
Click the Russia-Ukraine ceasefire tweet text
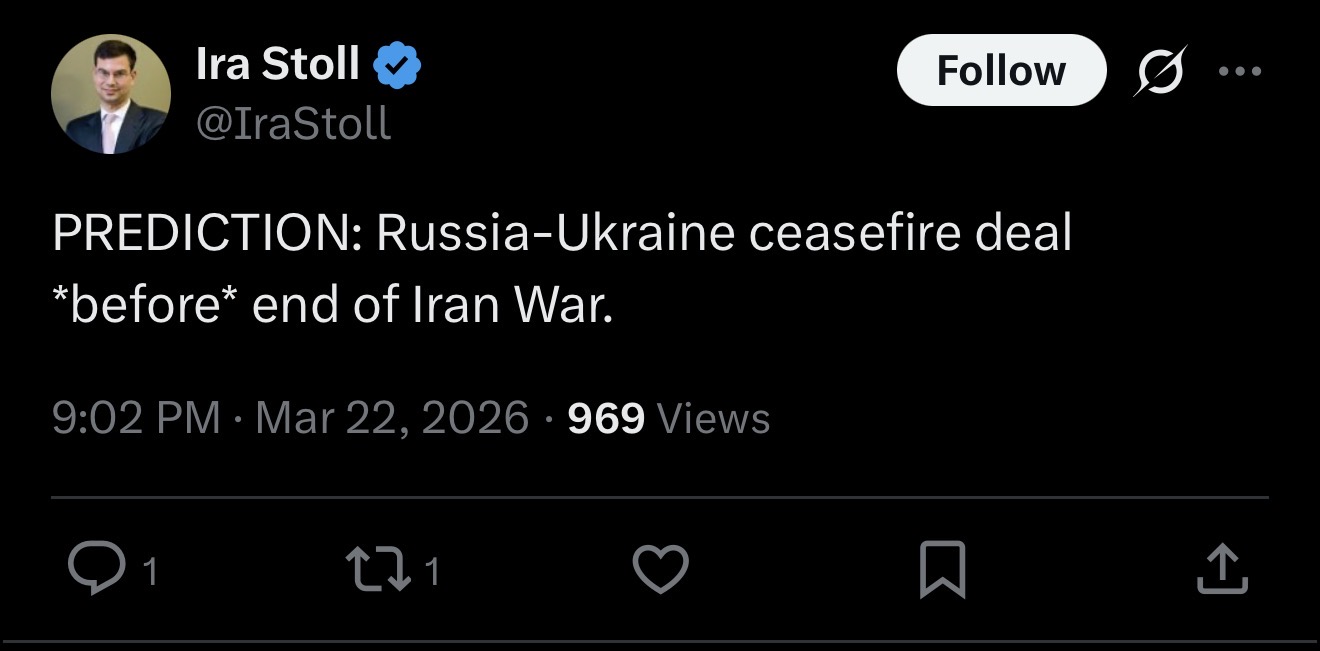[561, 234]
